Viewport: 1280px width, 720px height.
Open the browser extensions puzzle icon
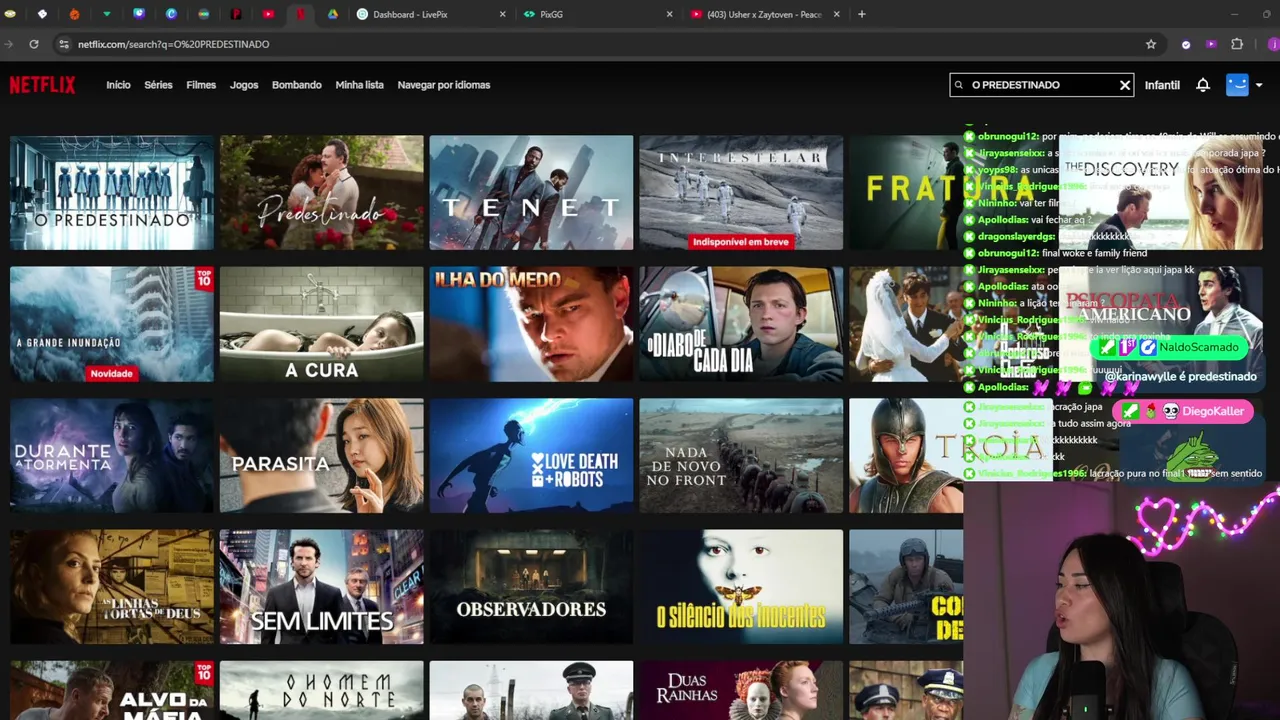point(1237,44)
